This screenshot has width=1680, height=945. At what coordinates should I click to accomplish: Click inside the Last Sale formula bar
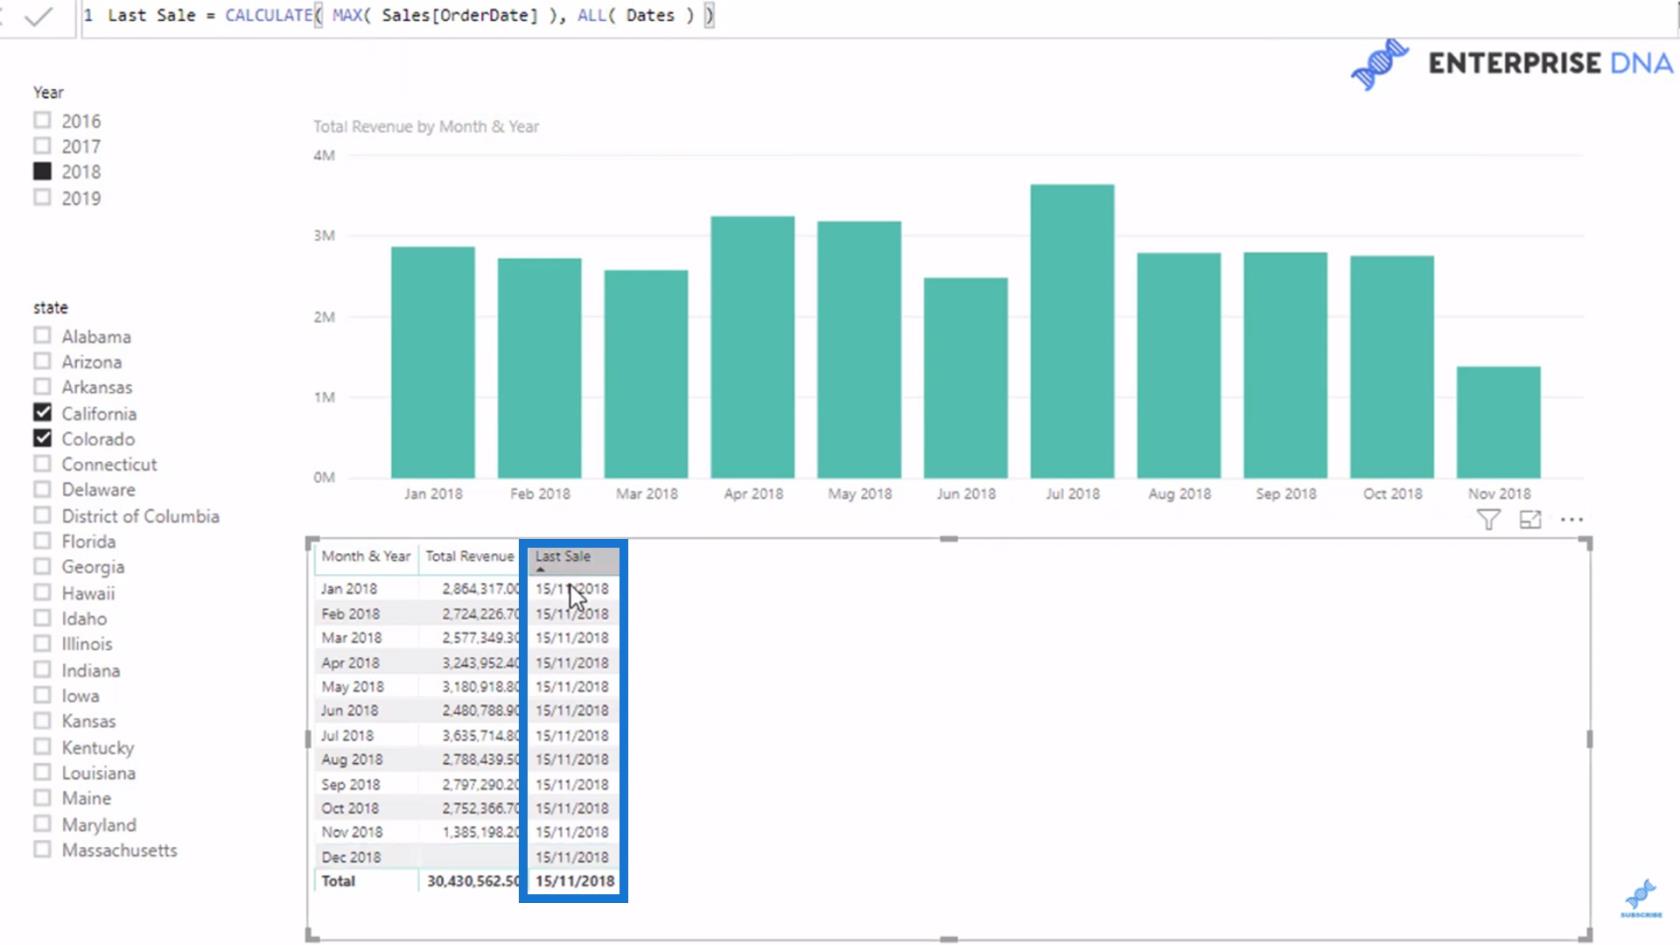(880, 16)
